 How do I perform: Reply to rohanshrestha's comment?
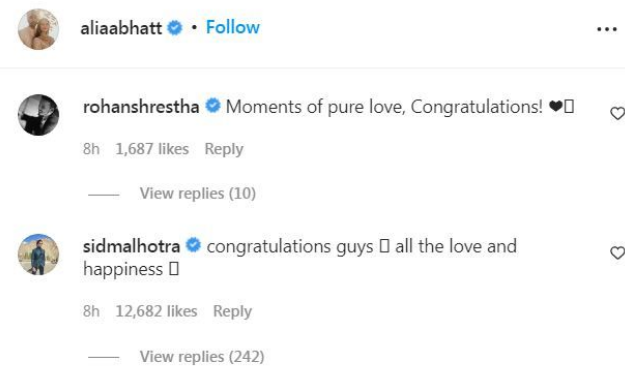(224, 149)
